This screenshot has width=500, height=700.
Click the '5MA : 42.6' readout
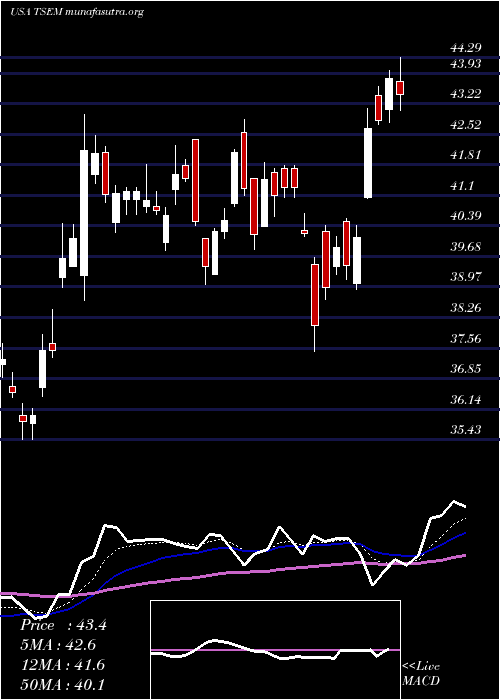click(x=58, y=645)
